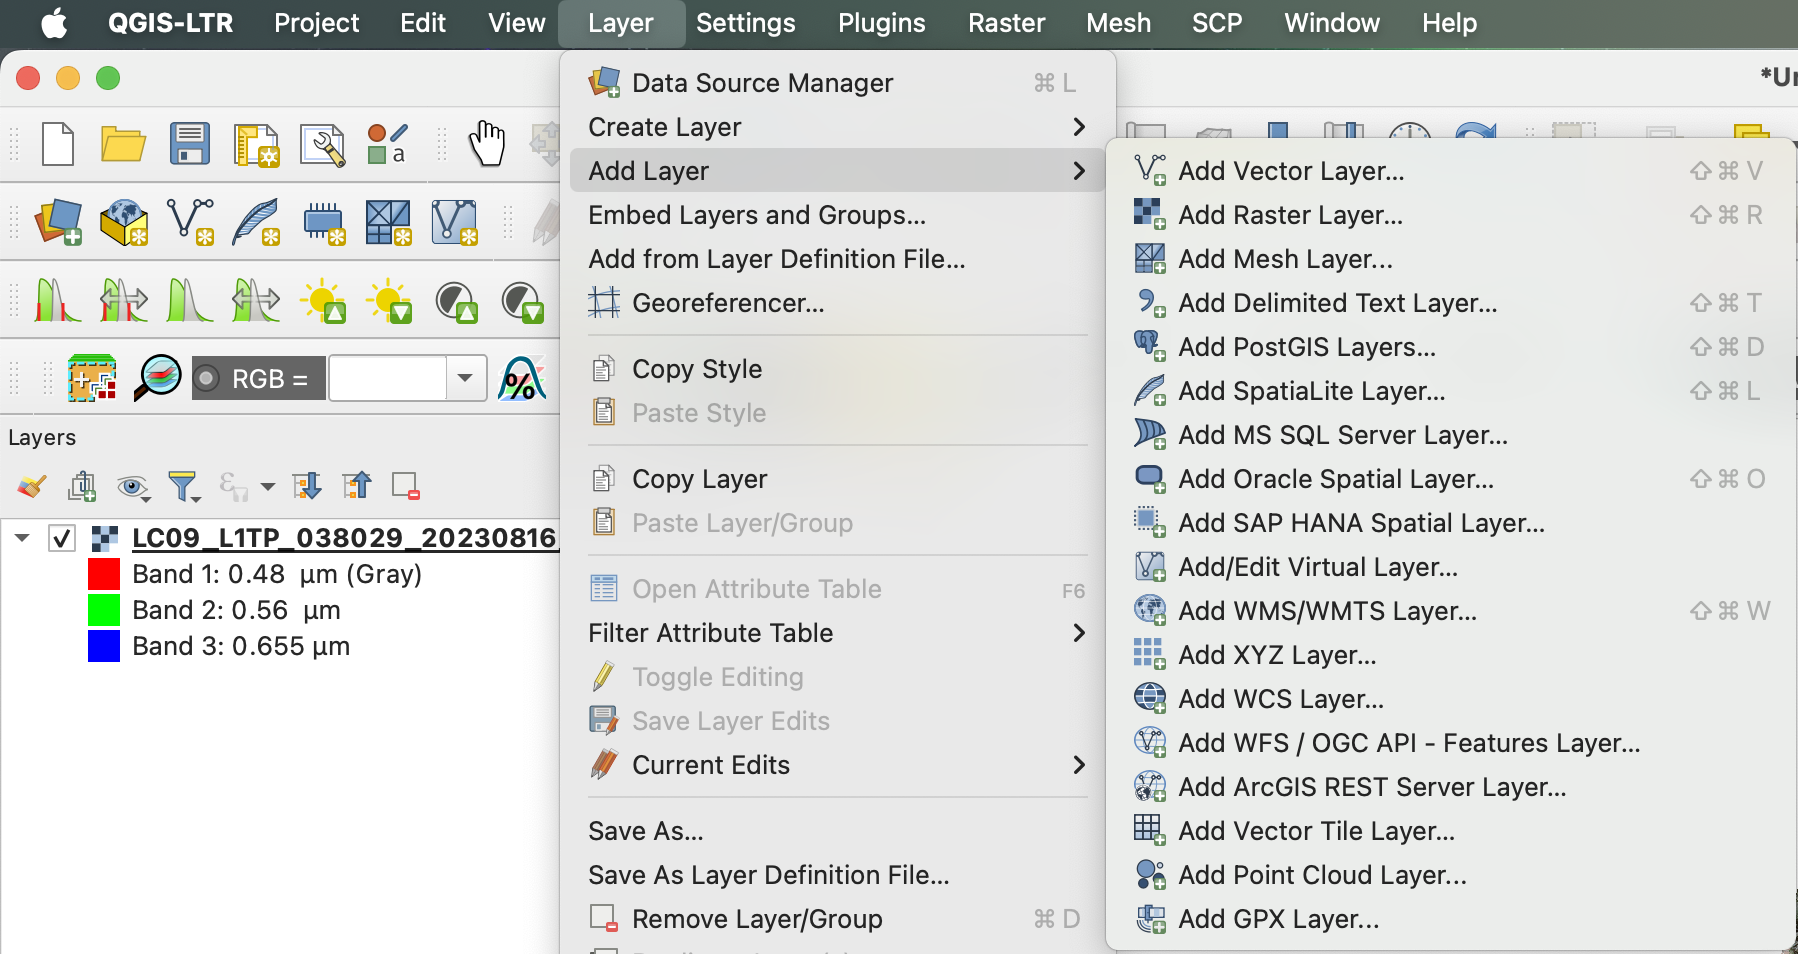Choose Save As Layer Definition File...
Viewport: 1798px width, 954px height.
837,875
